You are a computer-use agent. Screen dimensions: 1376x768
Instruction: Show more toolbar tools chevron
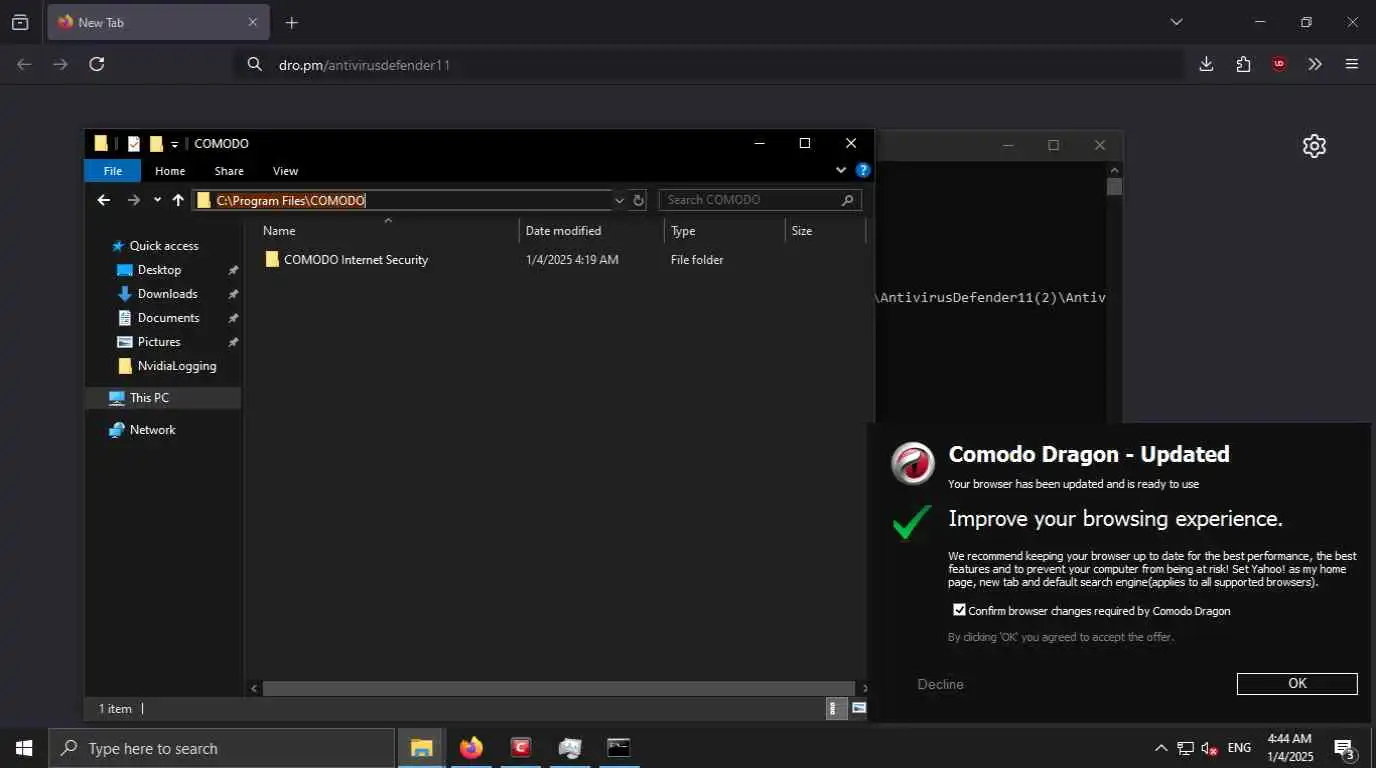[x=1315, y=64]
